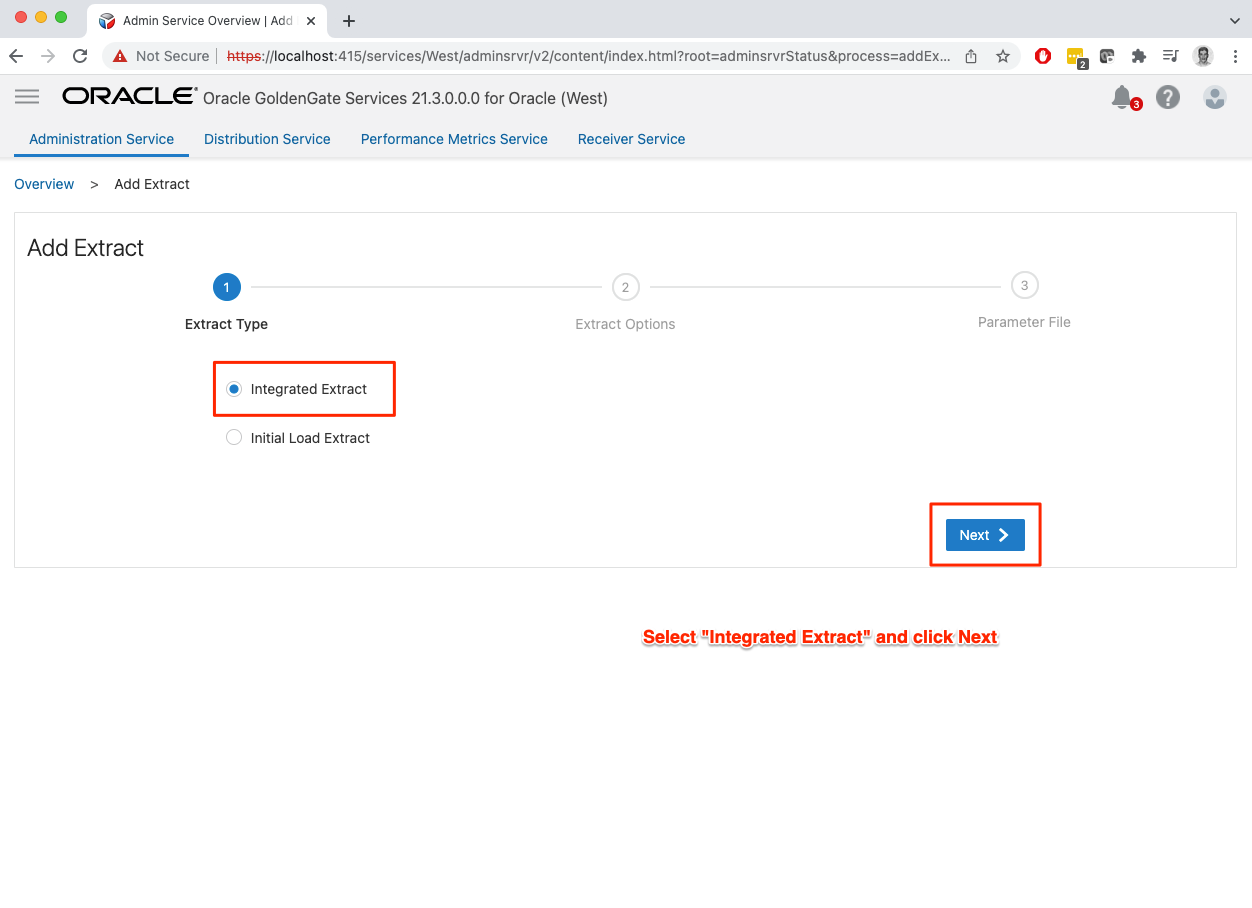Open the user account avatar menu
This screenshot has height=908, width=1252.
pos(1214,97)
